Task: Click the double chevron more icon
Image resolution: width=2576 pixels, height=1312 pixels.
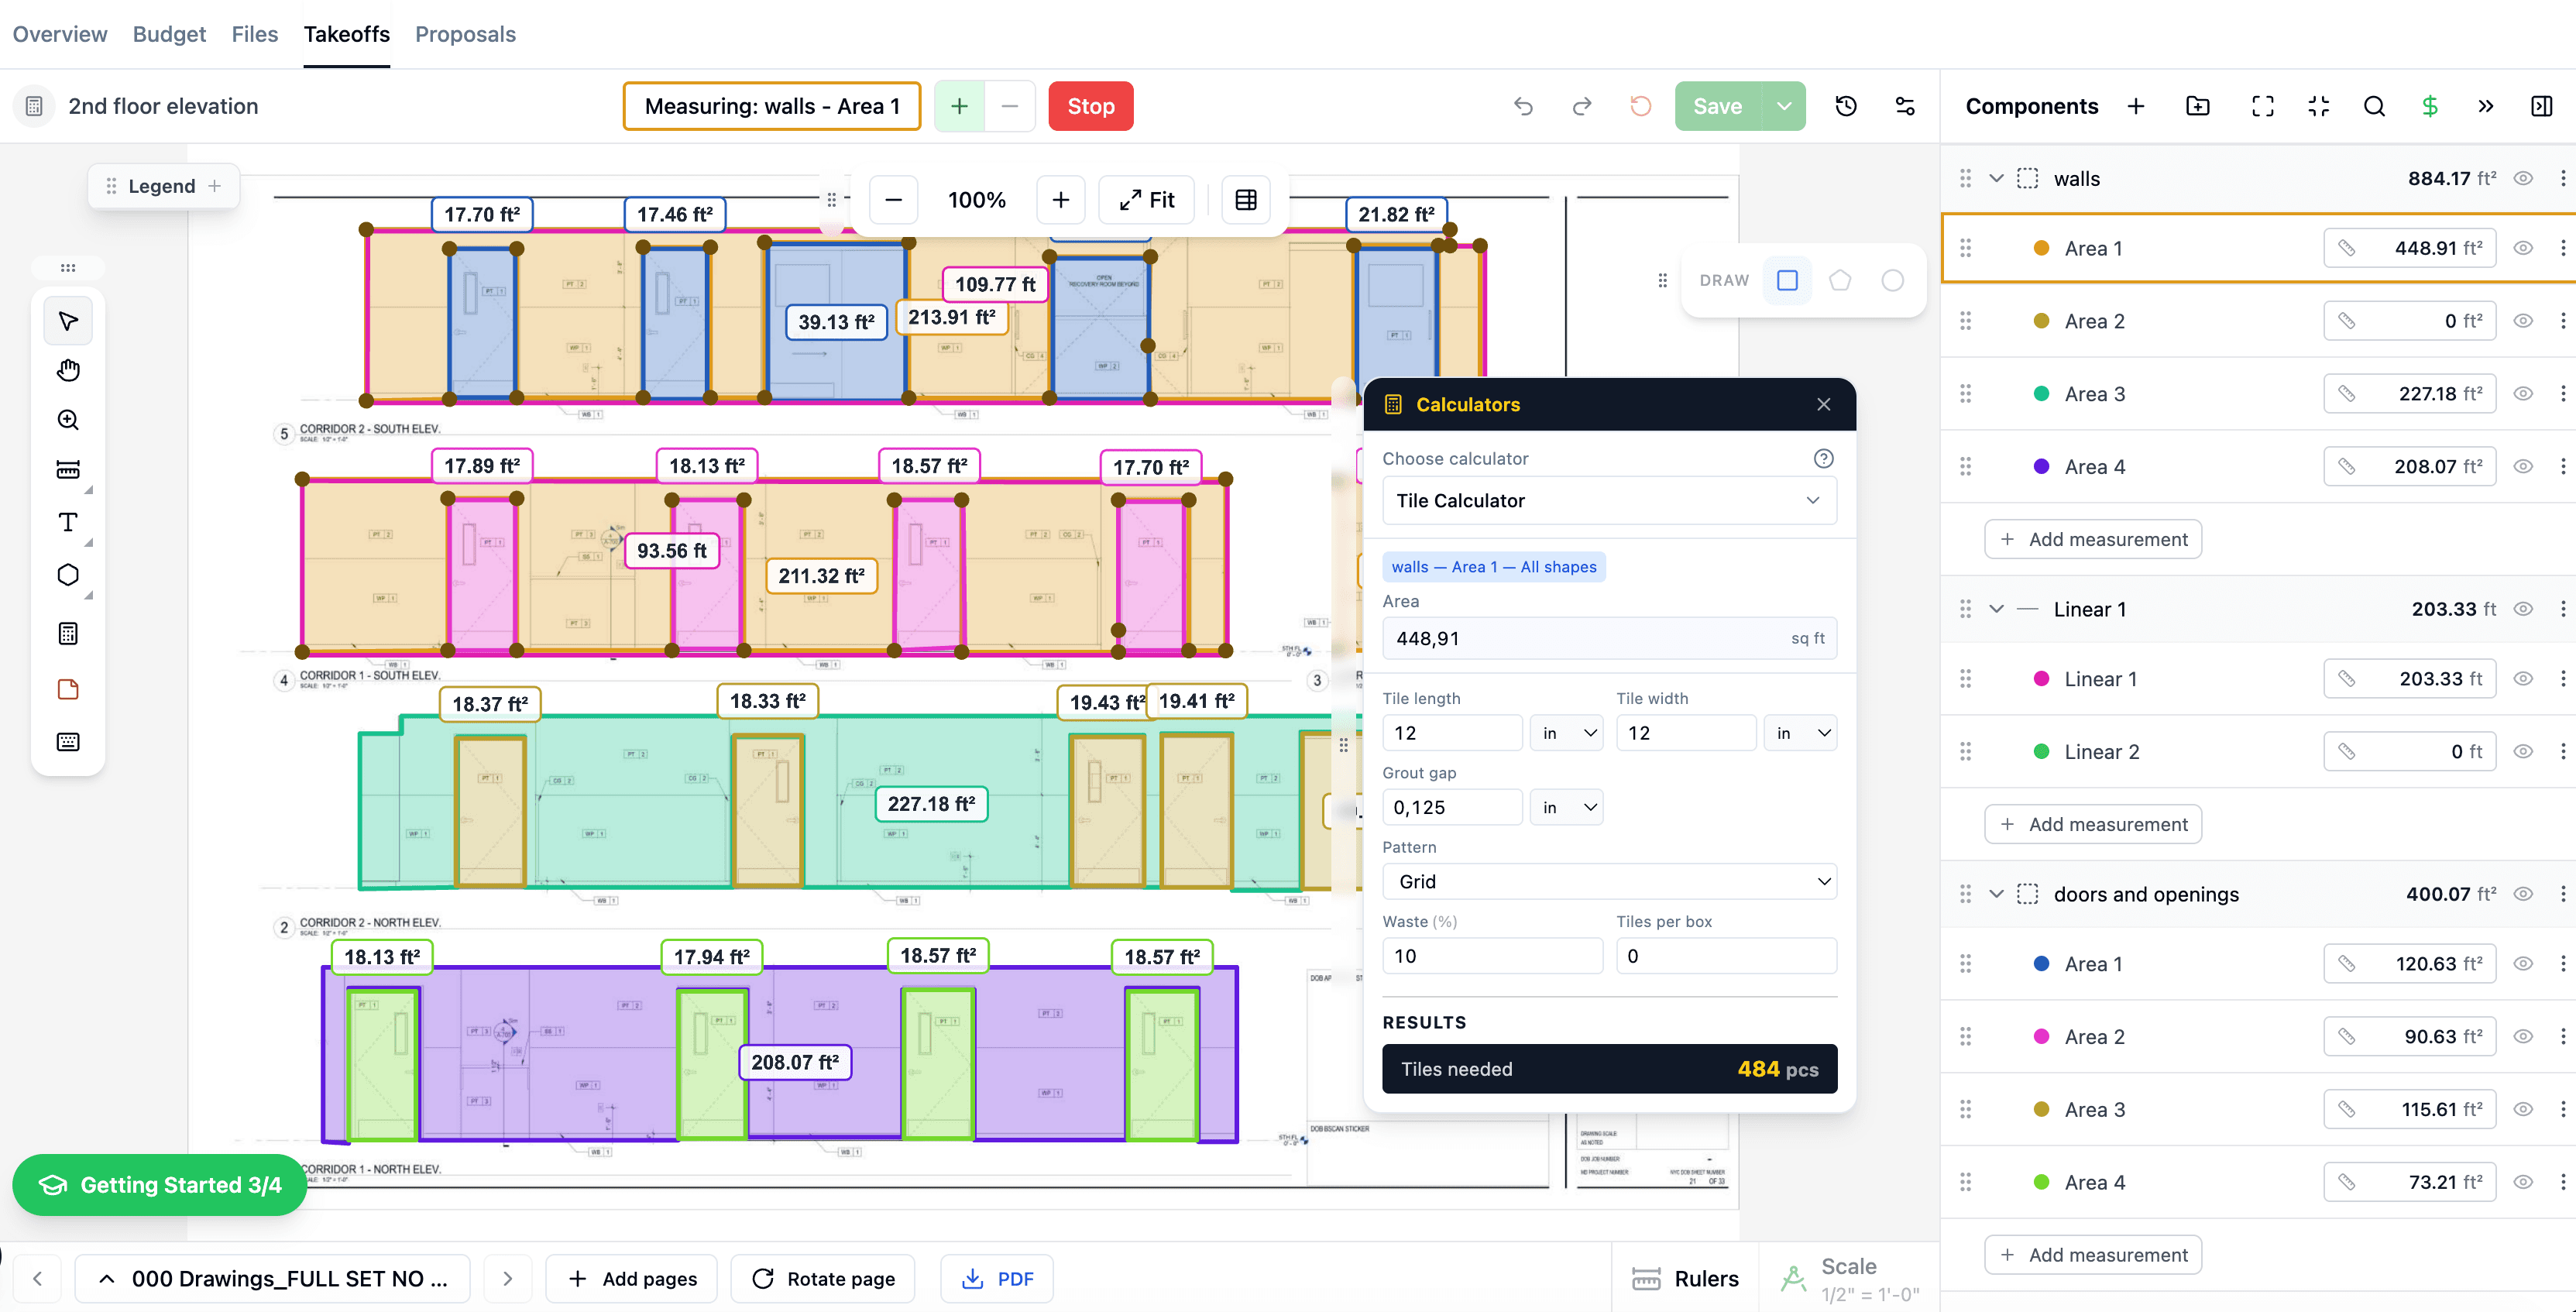Action: [x=2486, y=106]
